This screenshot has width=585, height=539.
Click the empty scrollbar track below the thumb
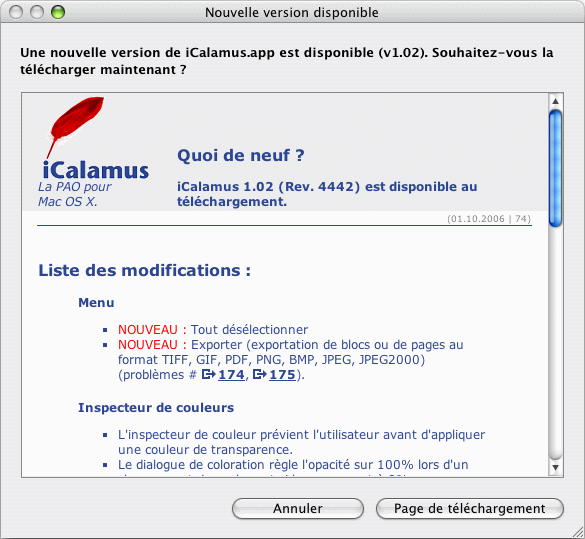coord(556,343)
